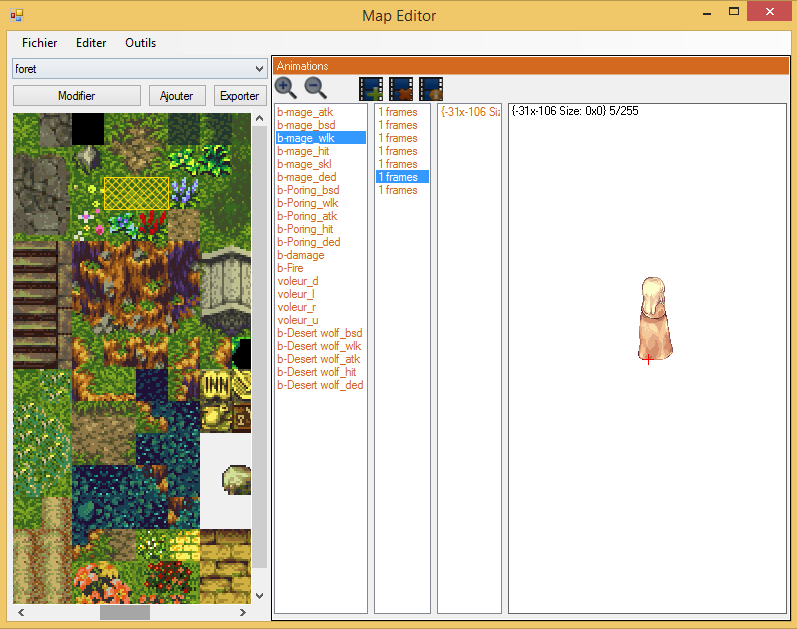Open the Fichier menu
This screenshot has width=797, height=629.
click(39, 43)
